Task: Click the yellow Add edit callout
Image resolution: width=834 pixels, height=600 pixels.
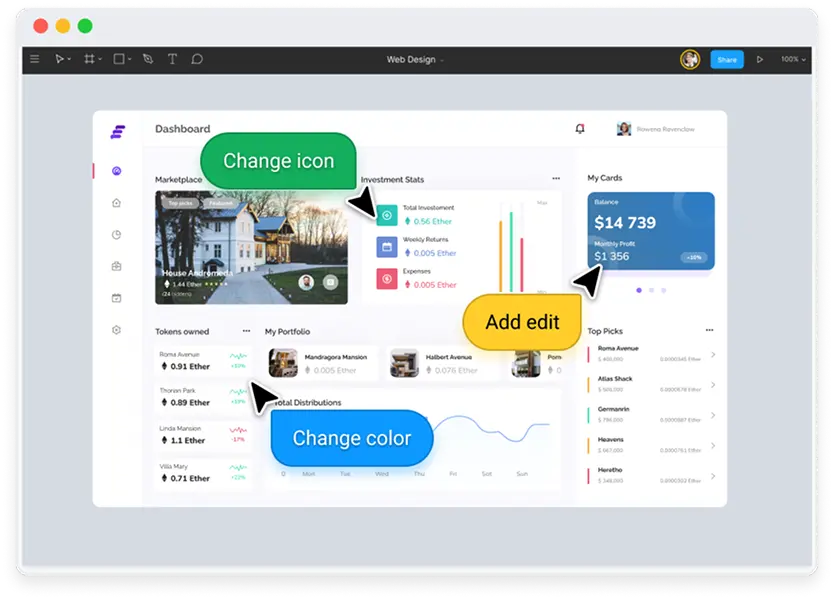Action: [522, 322]
